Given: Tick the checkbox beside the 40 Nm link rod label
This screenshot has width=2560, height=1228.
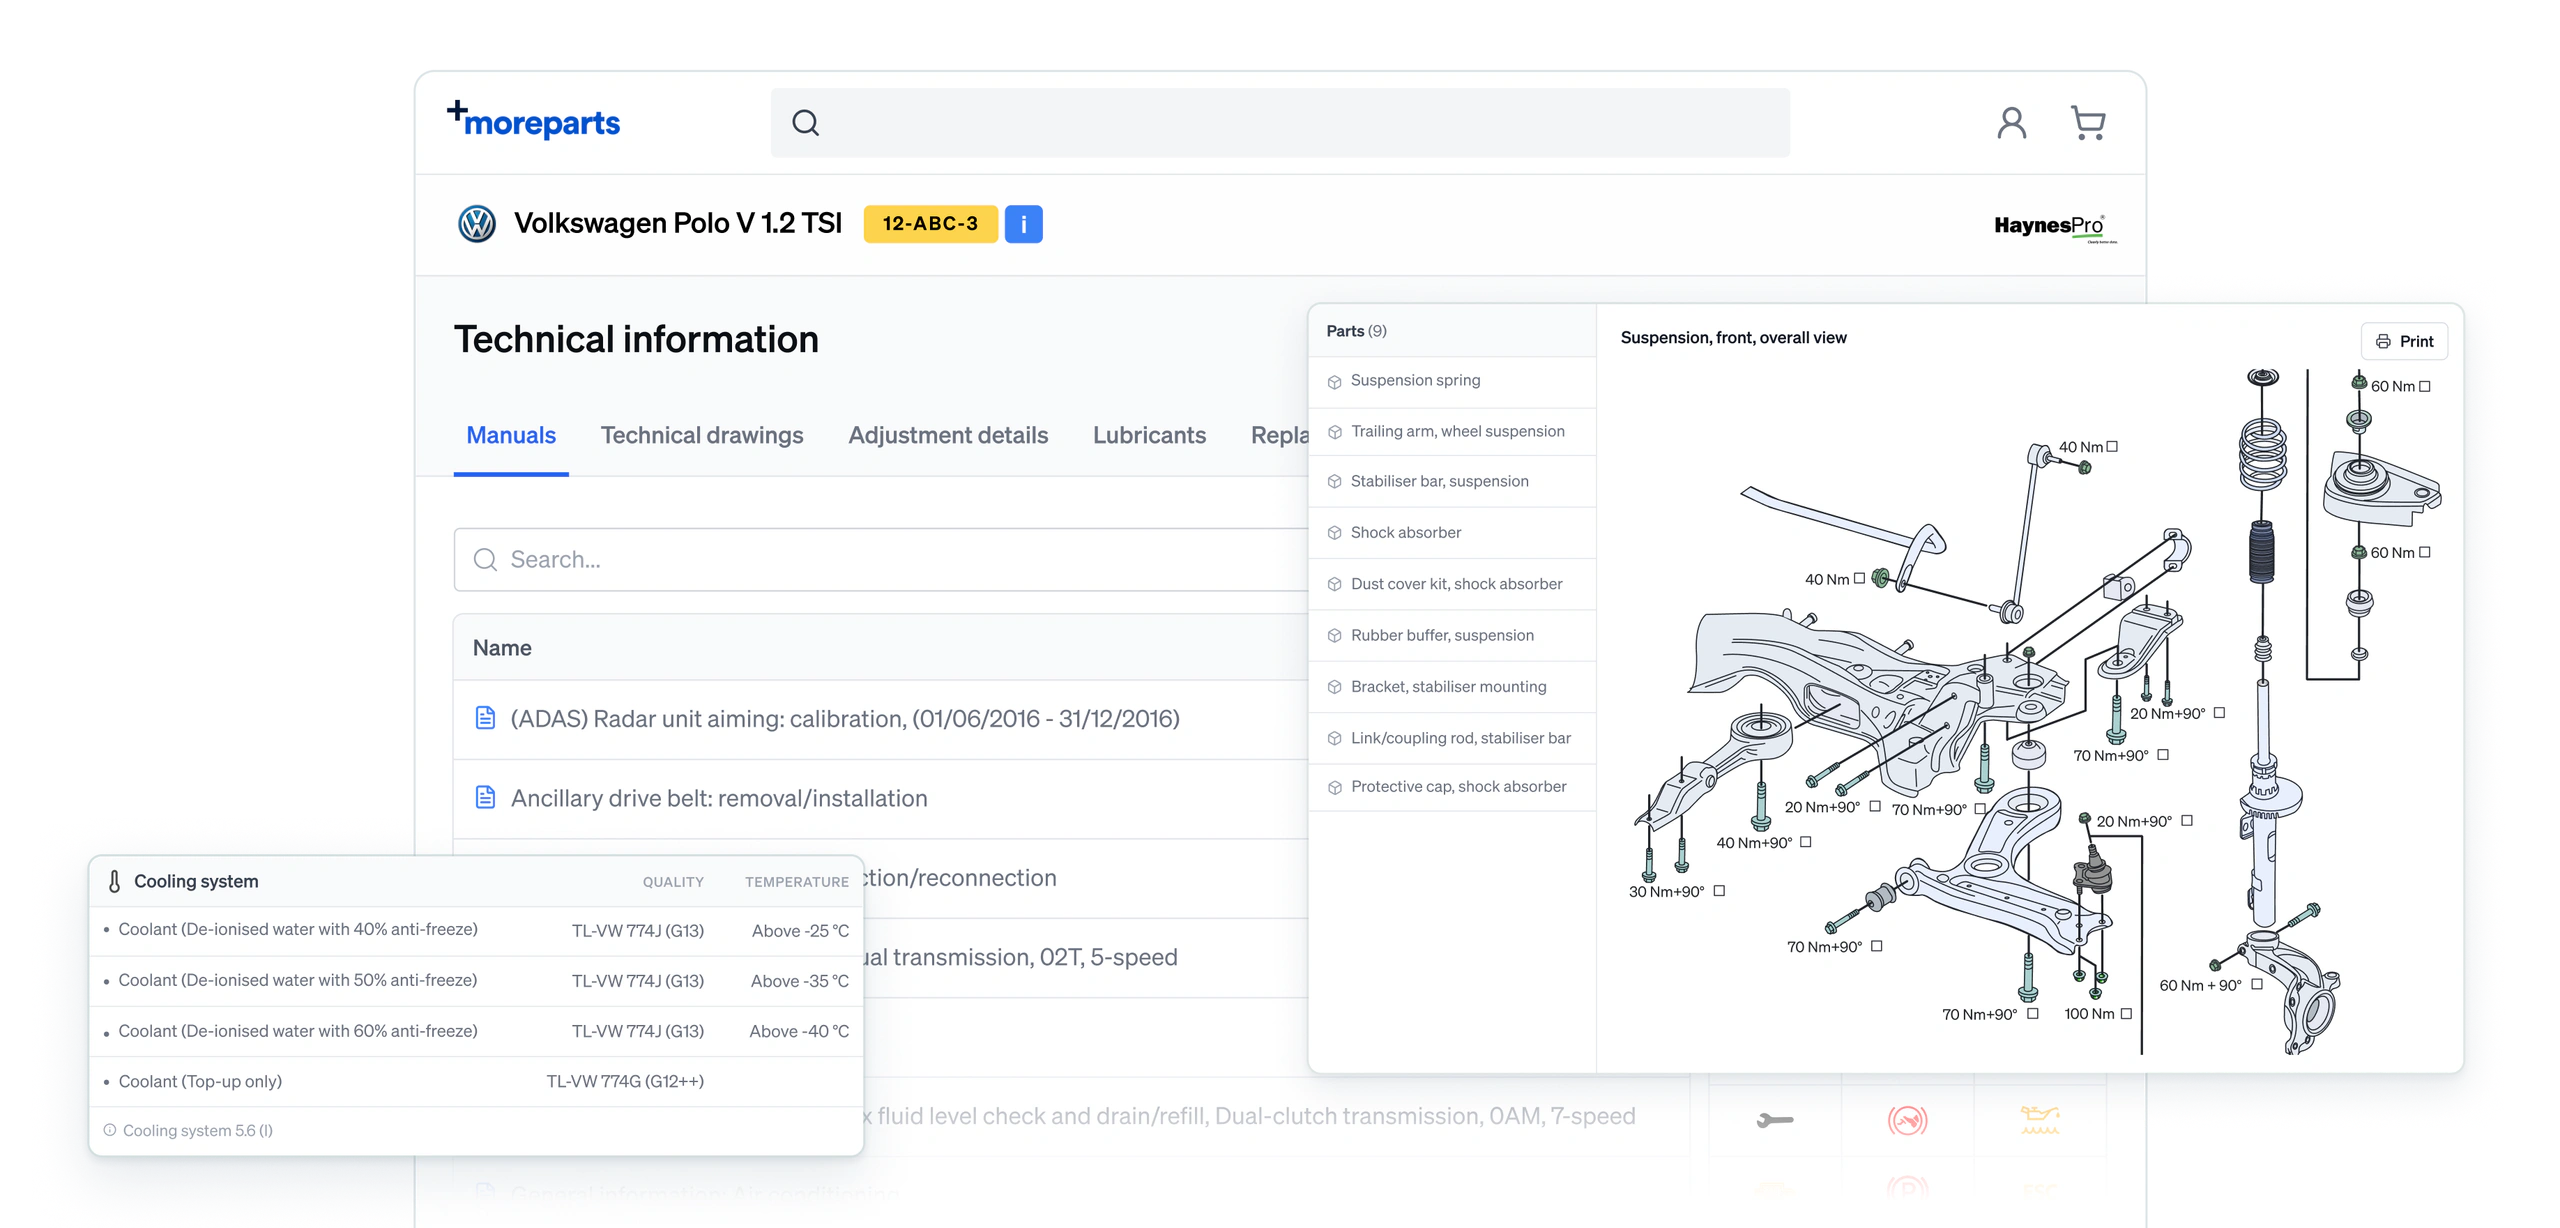Looking at the screenshot, I should click(2112, 447).
